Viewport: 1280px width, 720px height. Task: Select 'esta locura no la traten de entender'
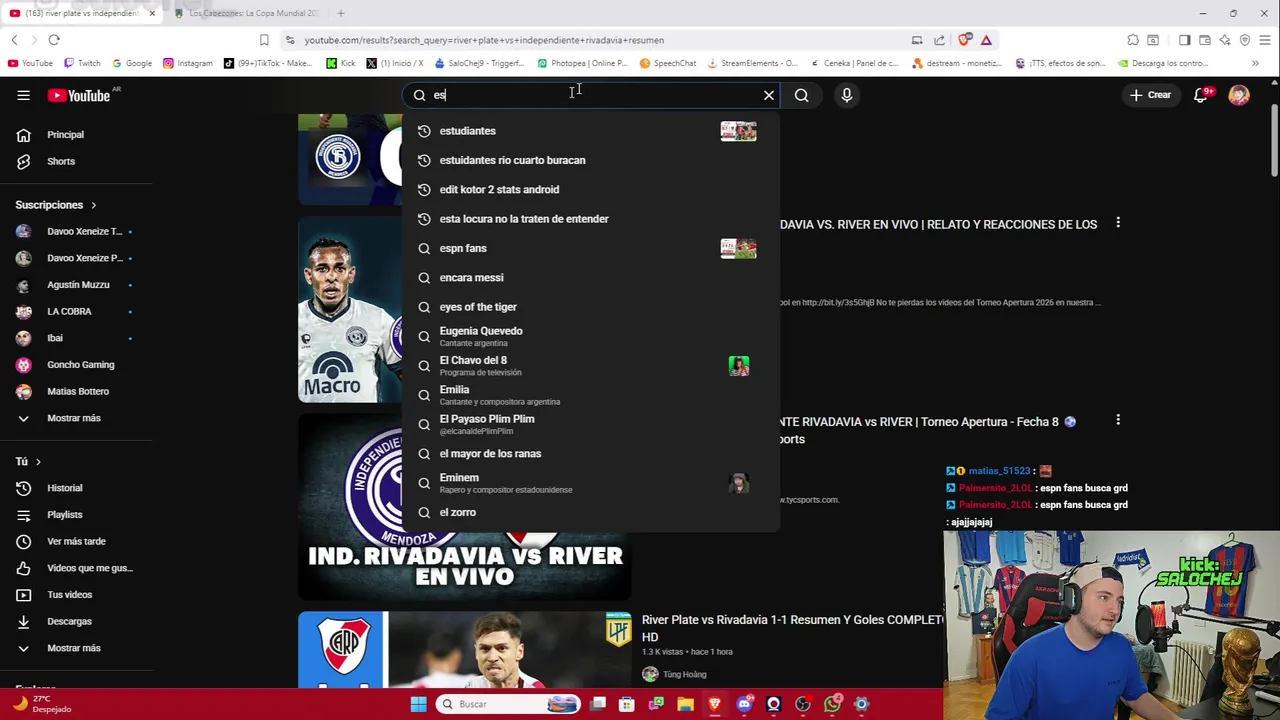pos(590,219)
